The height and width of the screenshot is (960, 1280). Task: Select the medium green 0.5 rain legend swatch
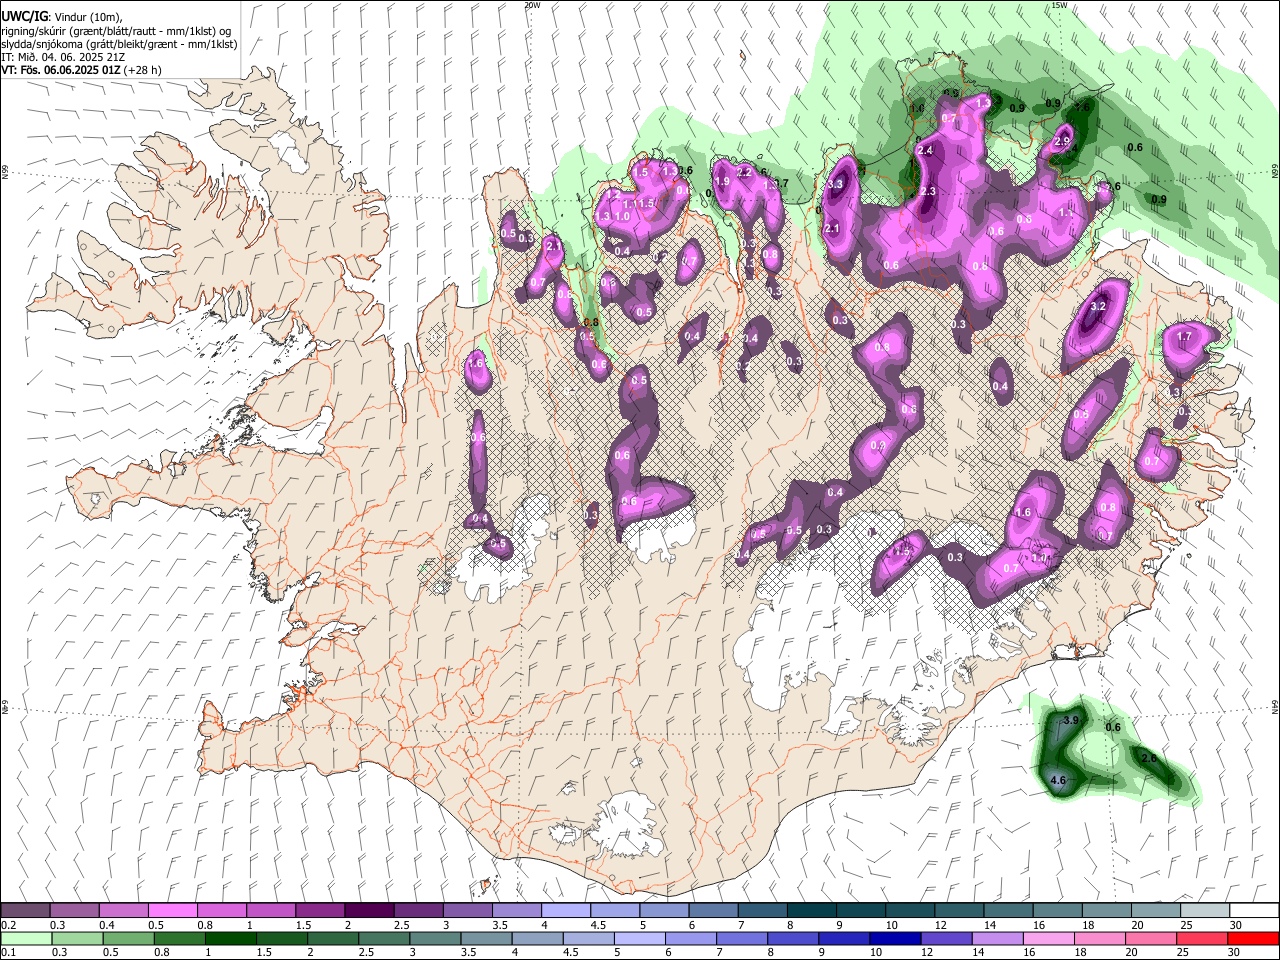point(128,939)
